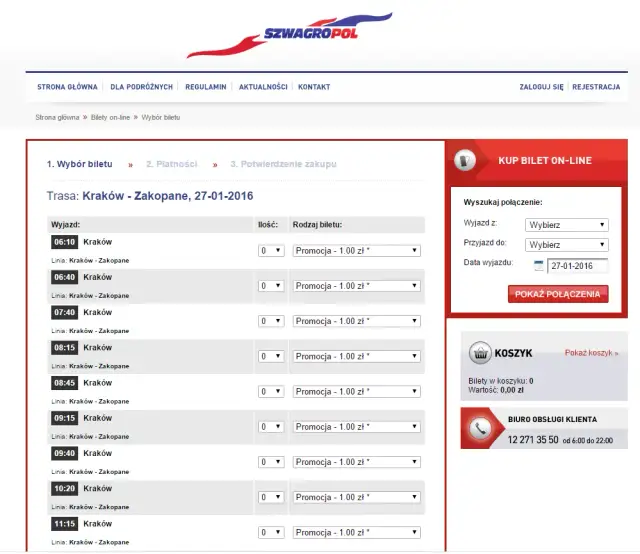Open the Rejestracja link
640x554 pixels.
[x=596, y=87]
